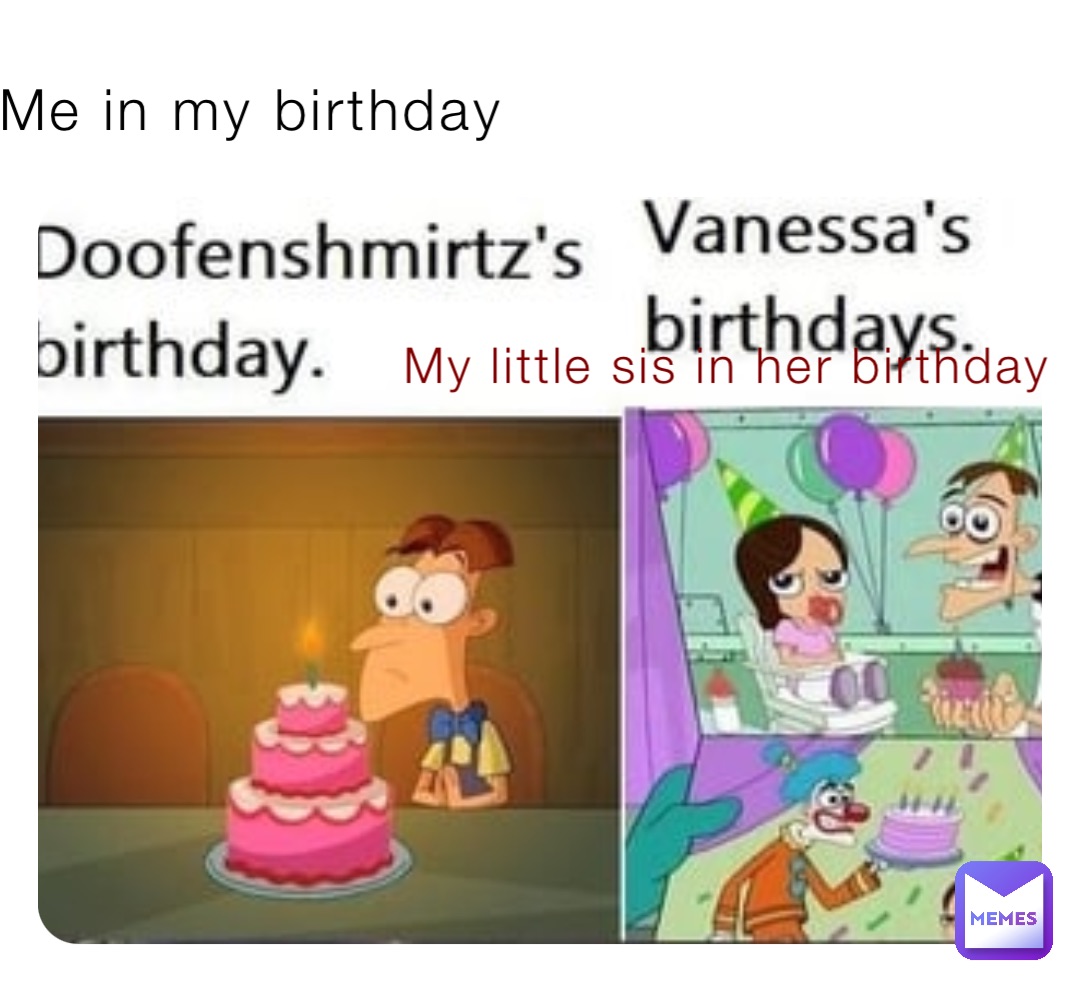This screenshot has height=985, width=1080.
Task: Click the purple cake held by clown
Action: 920,827
